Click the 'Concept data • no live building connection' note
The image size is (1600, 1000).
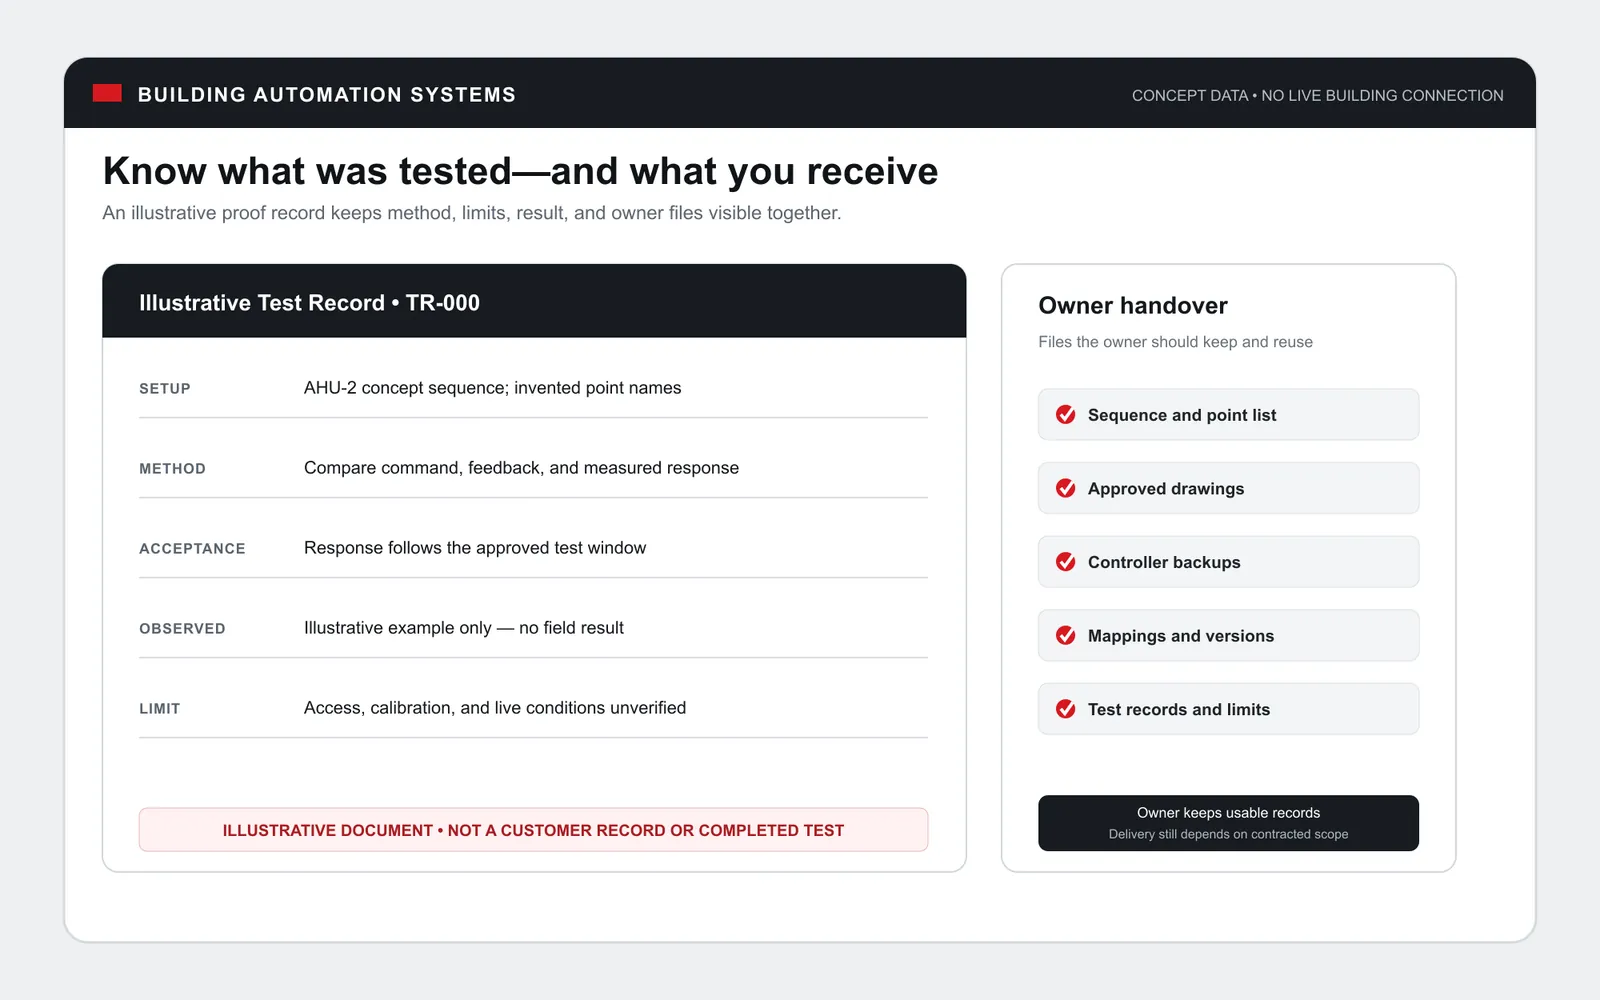(x=1317, y=95)
